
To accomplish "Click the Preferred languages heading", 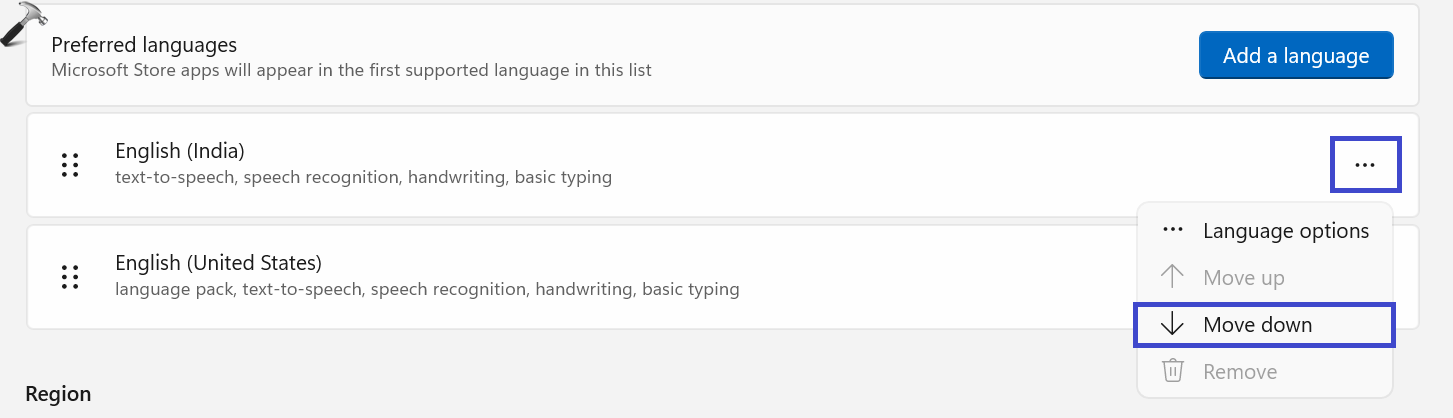I will click(144, 45).
